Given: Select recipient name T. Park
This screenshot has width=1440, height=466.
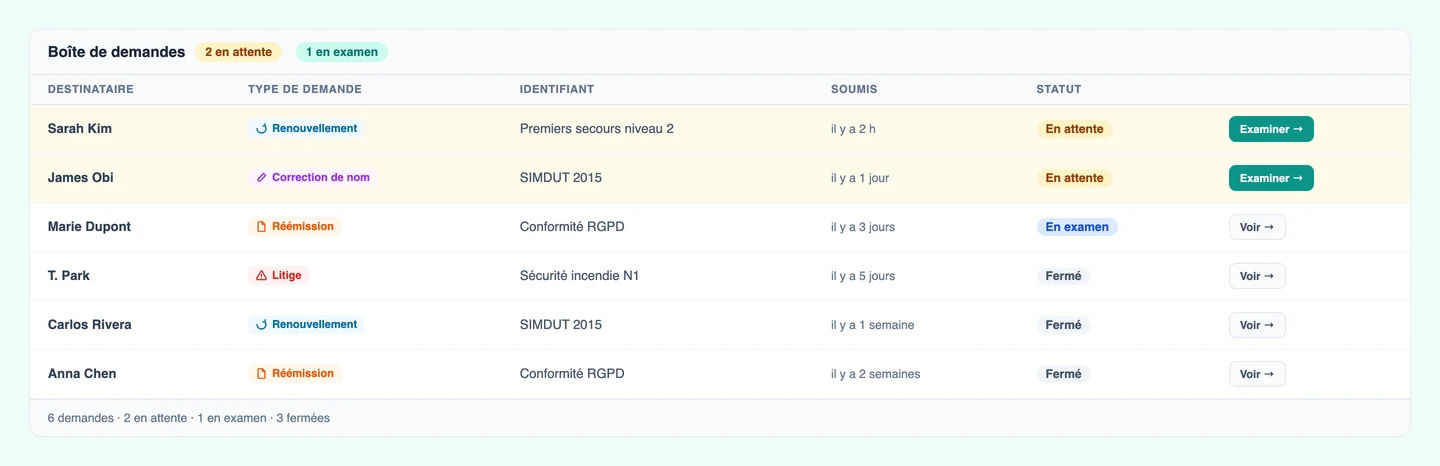Looking at the screenshot, I should [x=69, y=276].
